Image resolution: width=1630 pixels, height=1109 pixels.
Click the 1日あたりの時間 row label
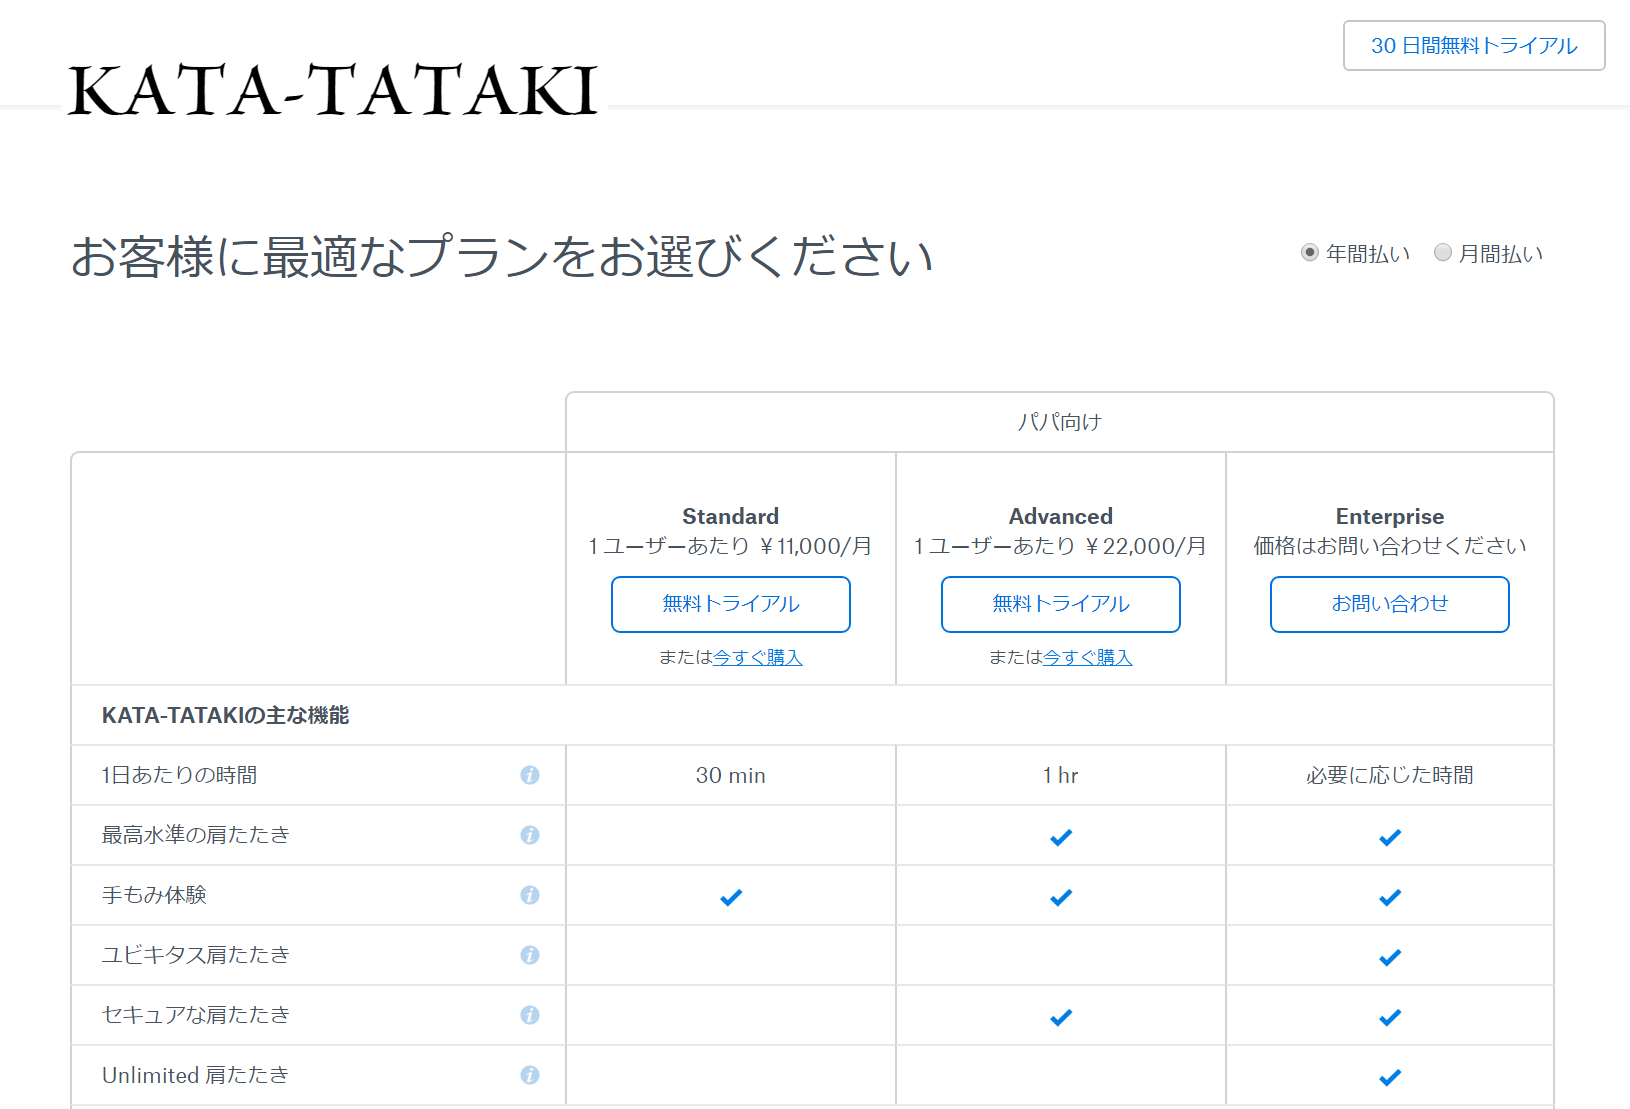[x=180, y=775]
